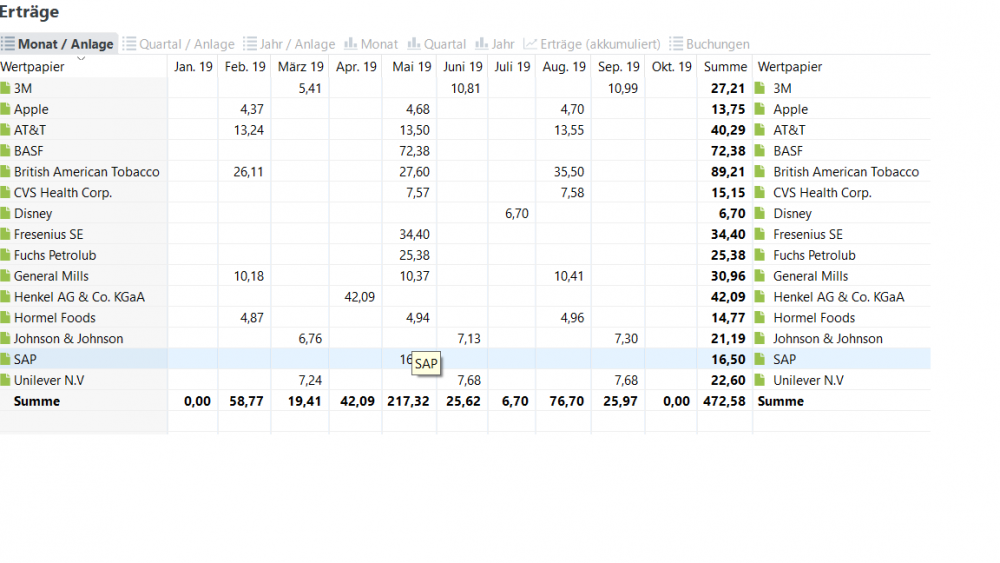This screenshot has height=563, width=1000.
Task: Select 3M Sep. 19 value 10,99
Action: pos(622,88)
